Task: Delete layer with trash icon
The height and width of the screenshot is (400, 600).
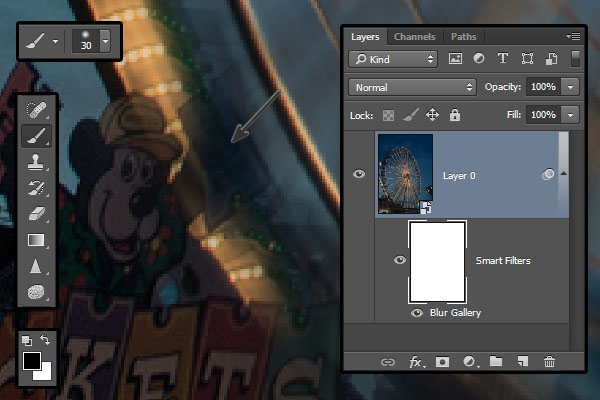Action: [x=549, y=361]
